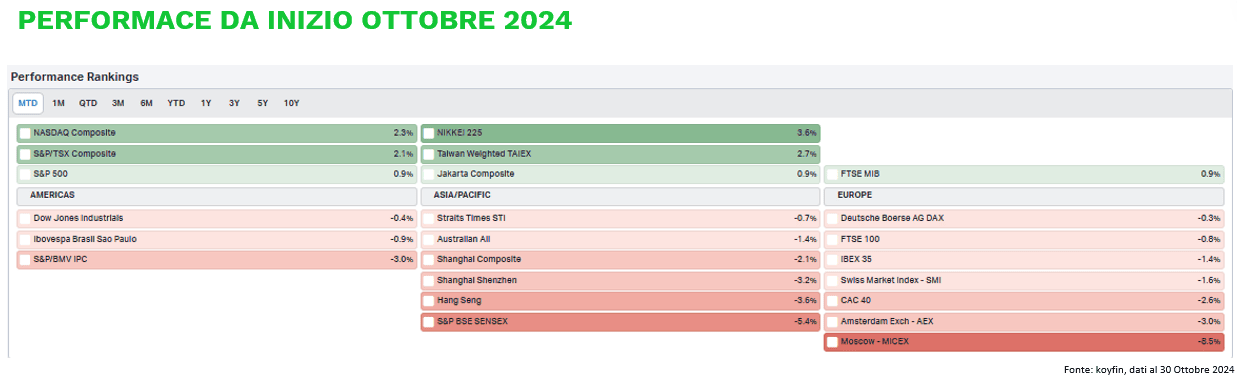Select the 3Y period tab
The height and width of the screenshot is (380, 1237).
point(234,103)
